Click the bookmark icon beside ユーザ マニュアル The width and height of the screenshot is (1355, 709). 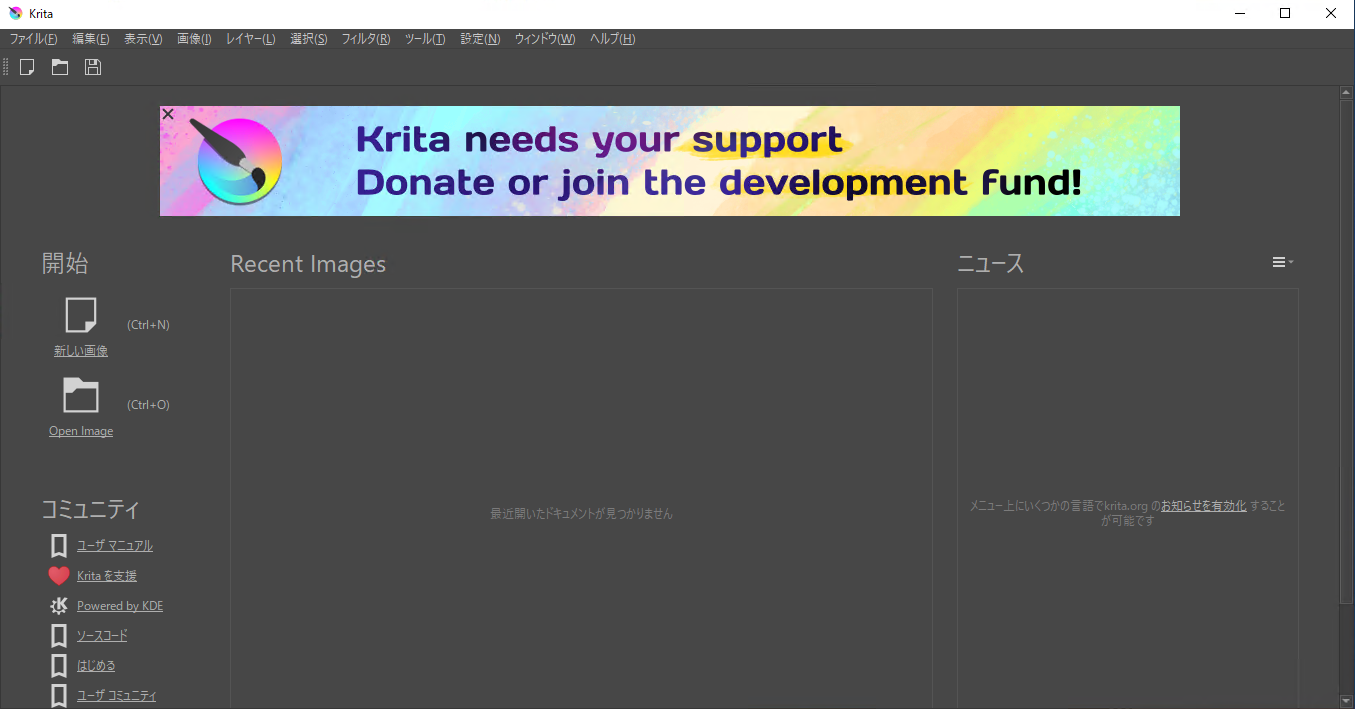click(57, 545)
